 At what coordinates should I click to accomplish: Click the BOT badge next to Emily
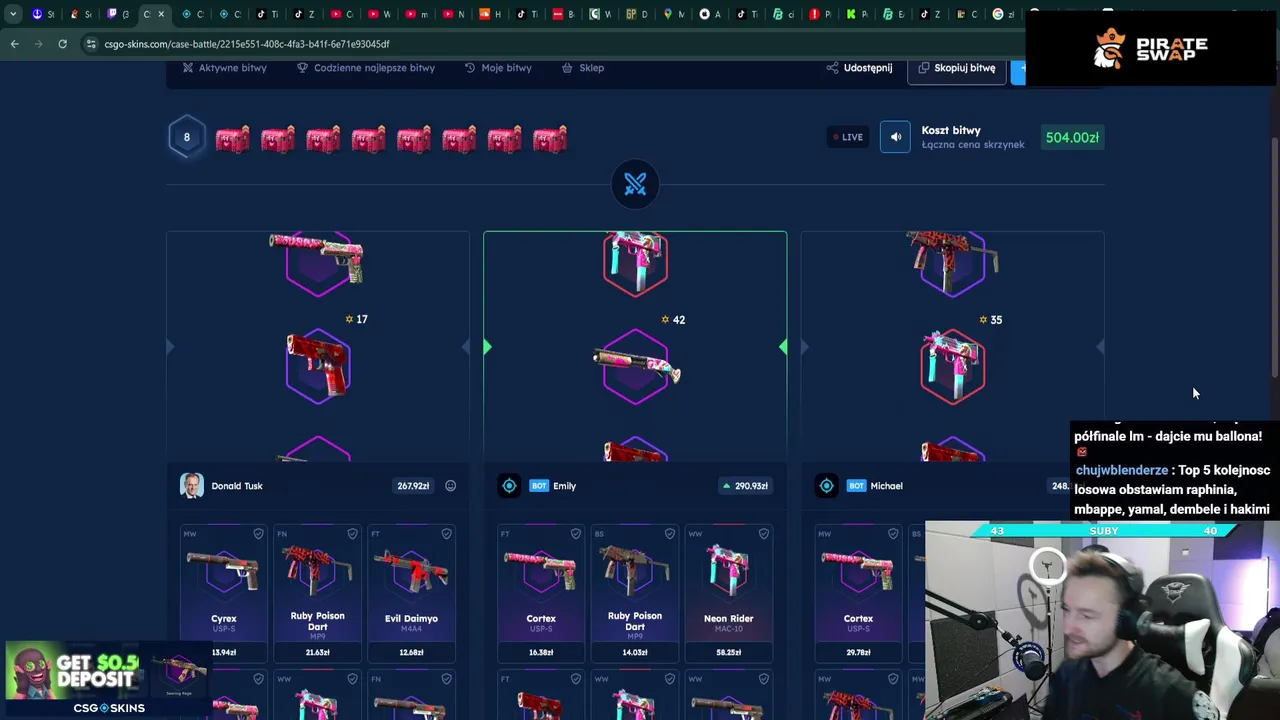point(539,486)
